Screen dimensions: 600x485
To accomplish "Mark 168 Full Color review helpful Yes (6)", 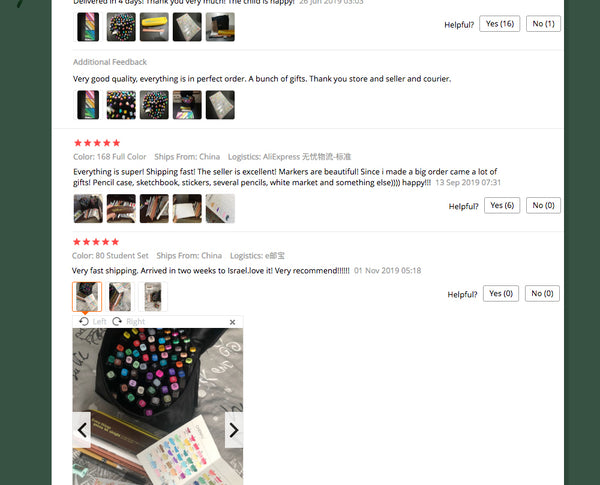I will click(502, 206).
